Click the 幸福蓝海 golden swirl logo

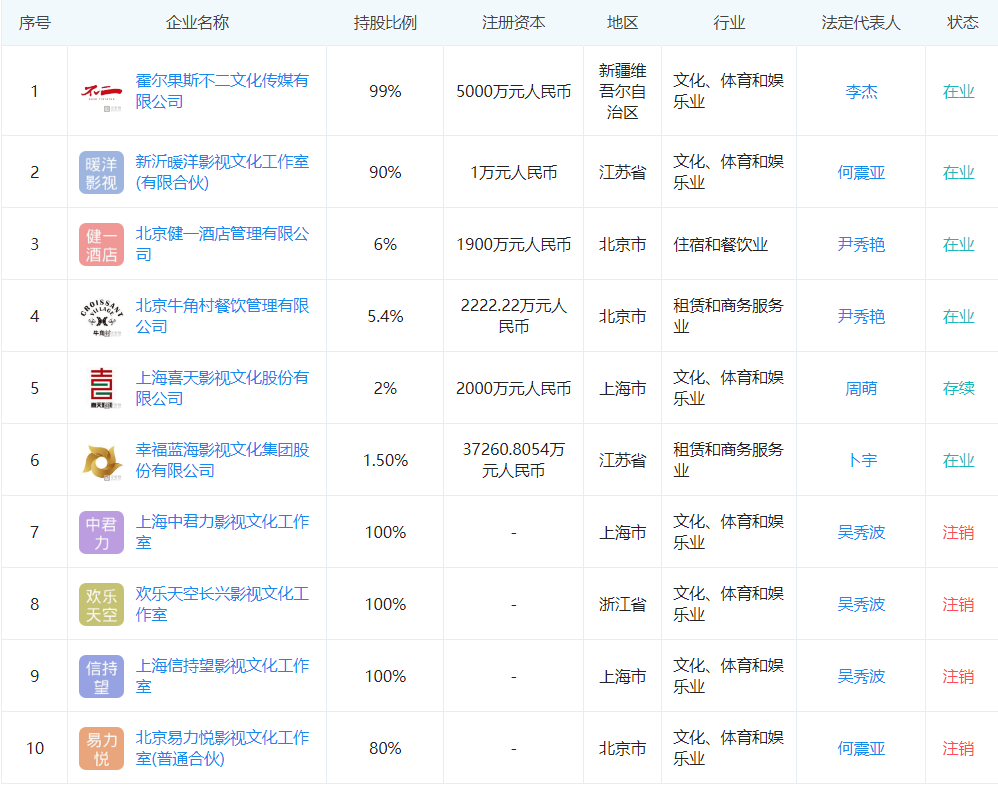(x=101, y=462)
